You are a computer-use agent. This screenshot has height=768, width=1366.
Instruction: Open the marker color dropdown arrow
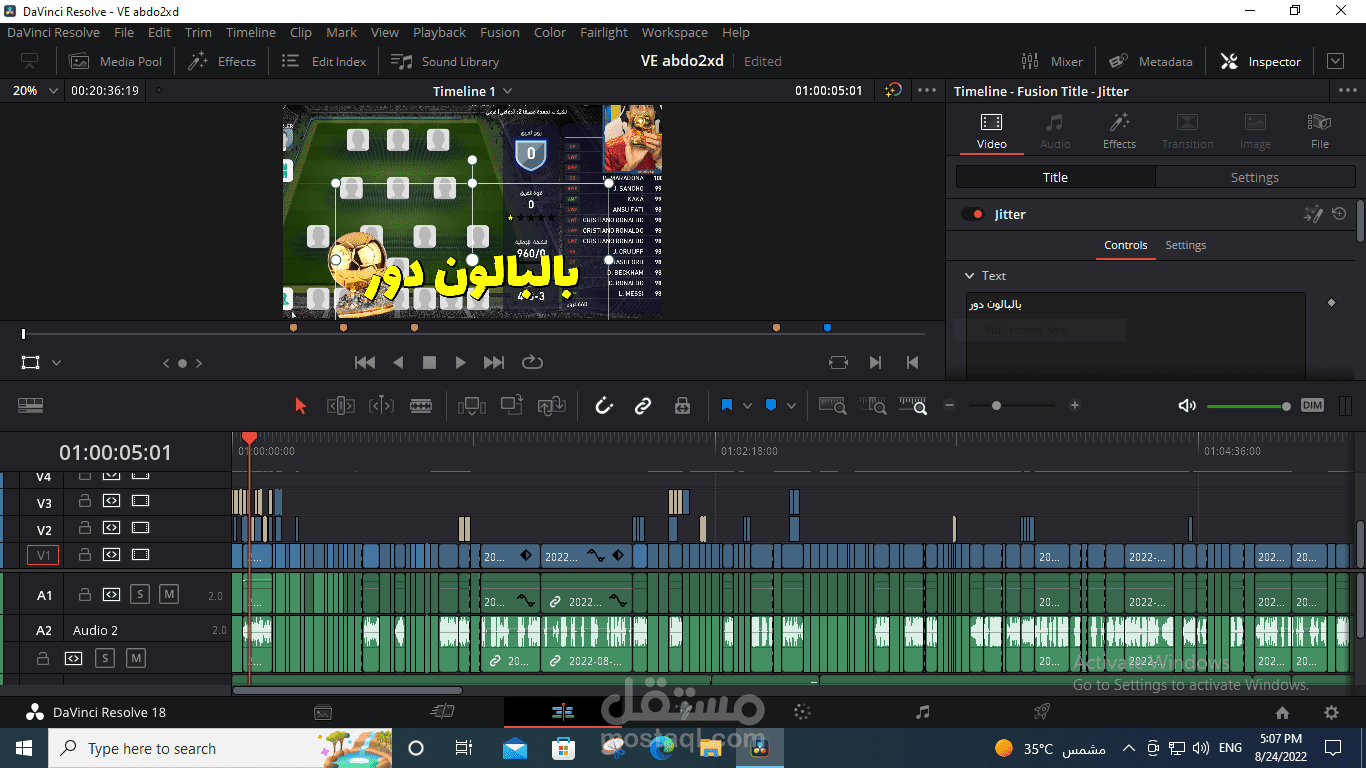(x=791, y=406)
